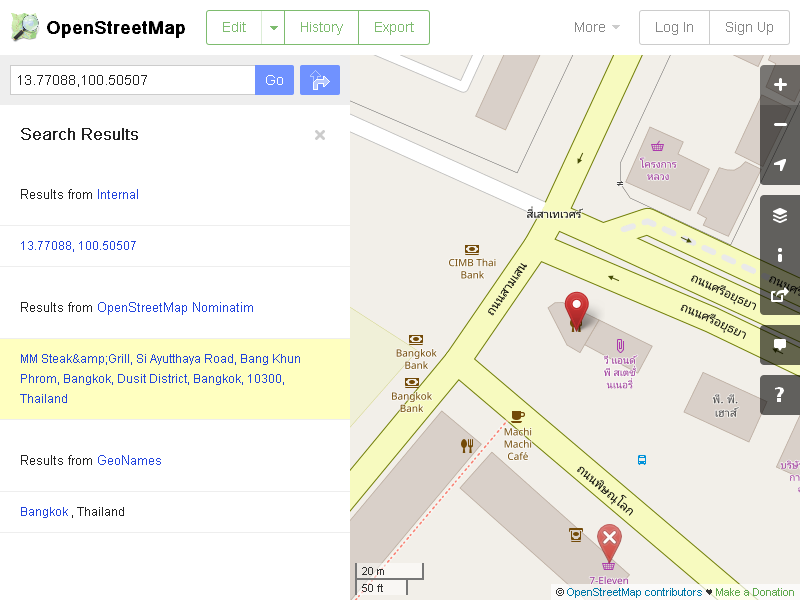Select the 13.77088, 100.50507 result
Image resolution: width=800 pixels, height=600 pixels.
pyautogui.click(x=78, y=246)
